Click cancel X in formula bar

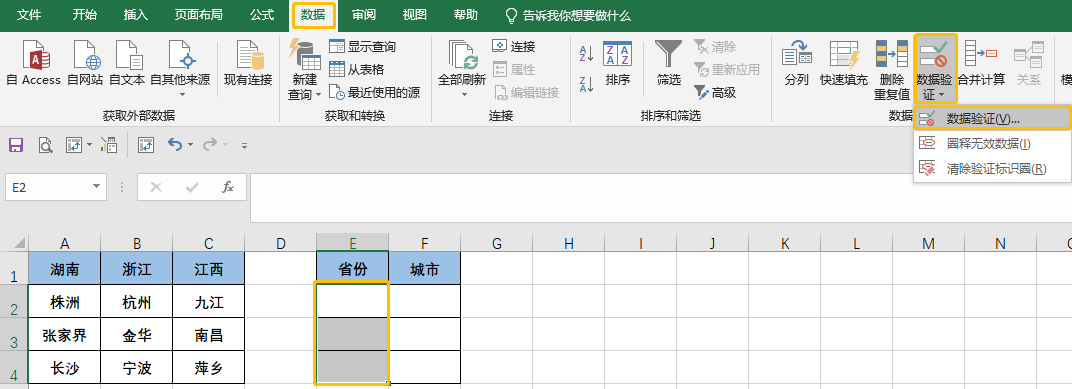click(156, 187)
